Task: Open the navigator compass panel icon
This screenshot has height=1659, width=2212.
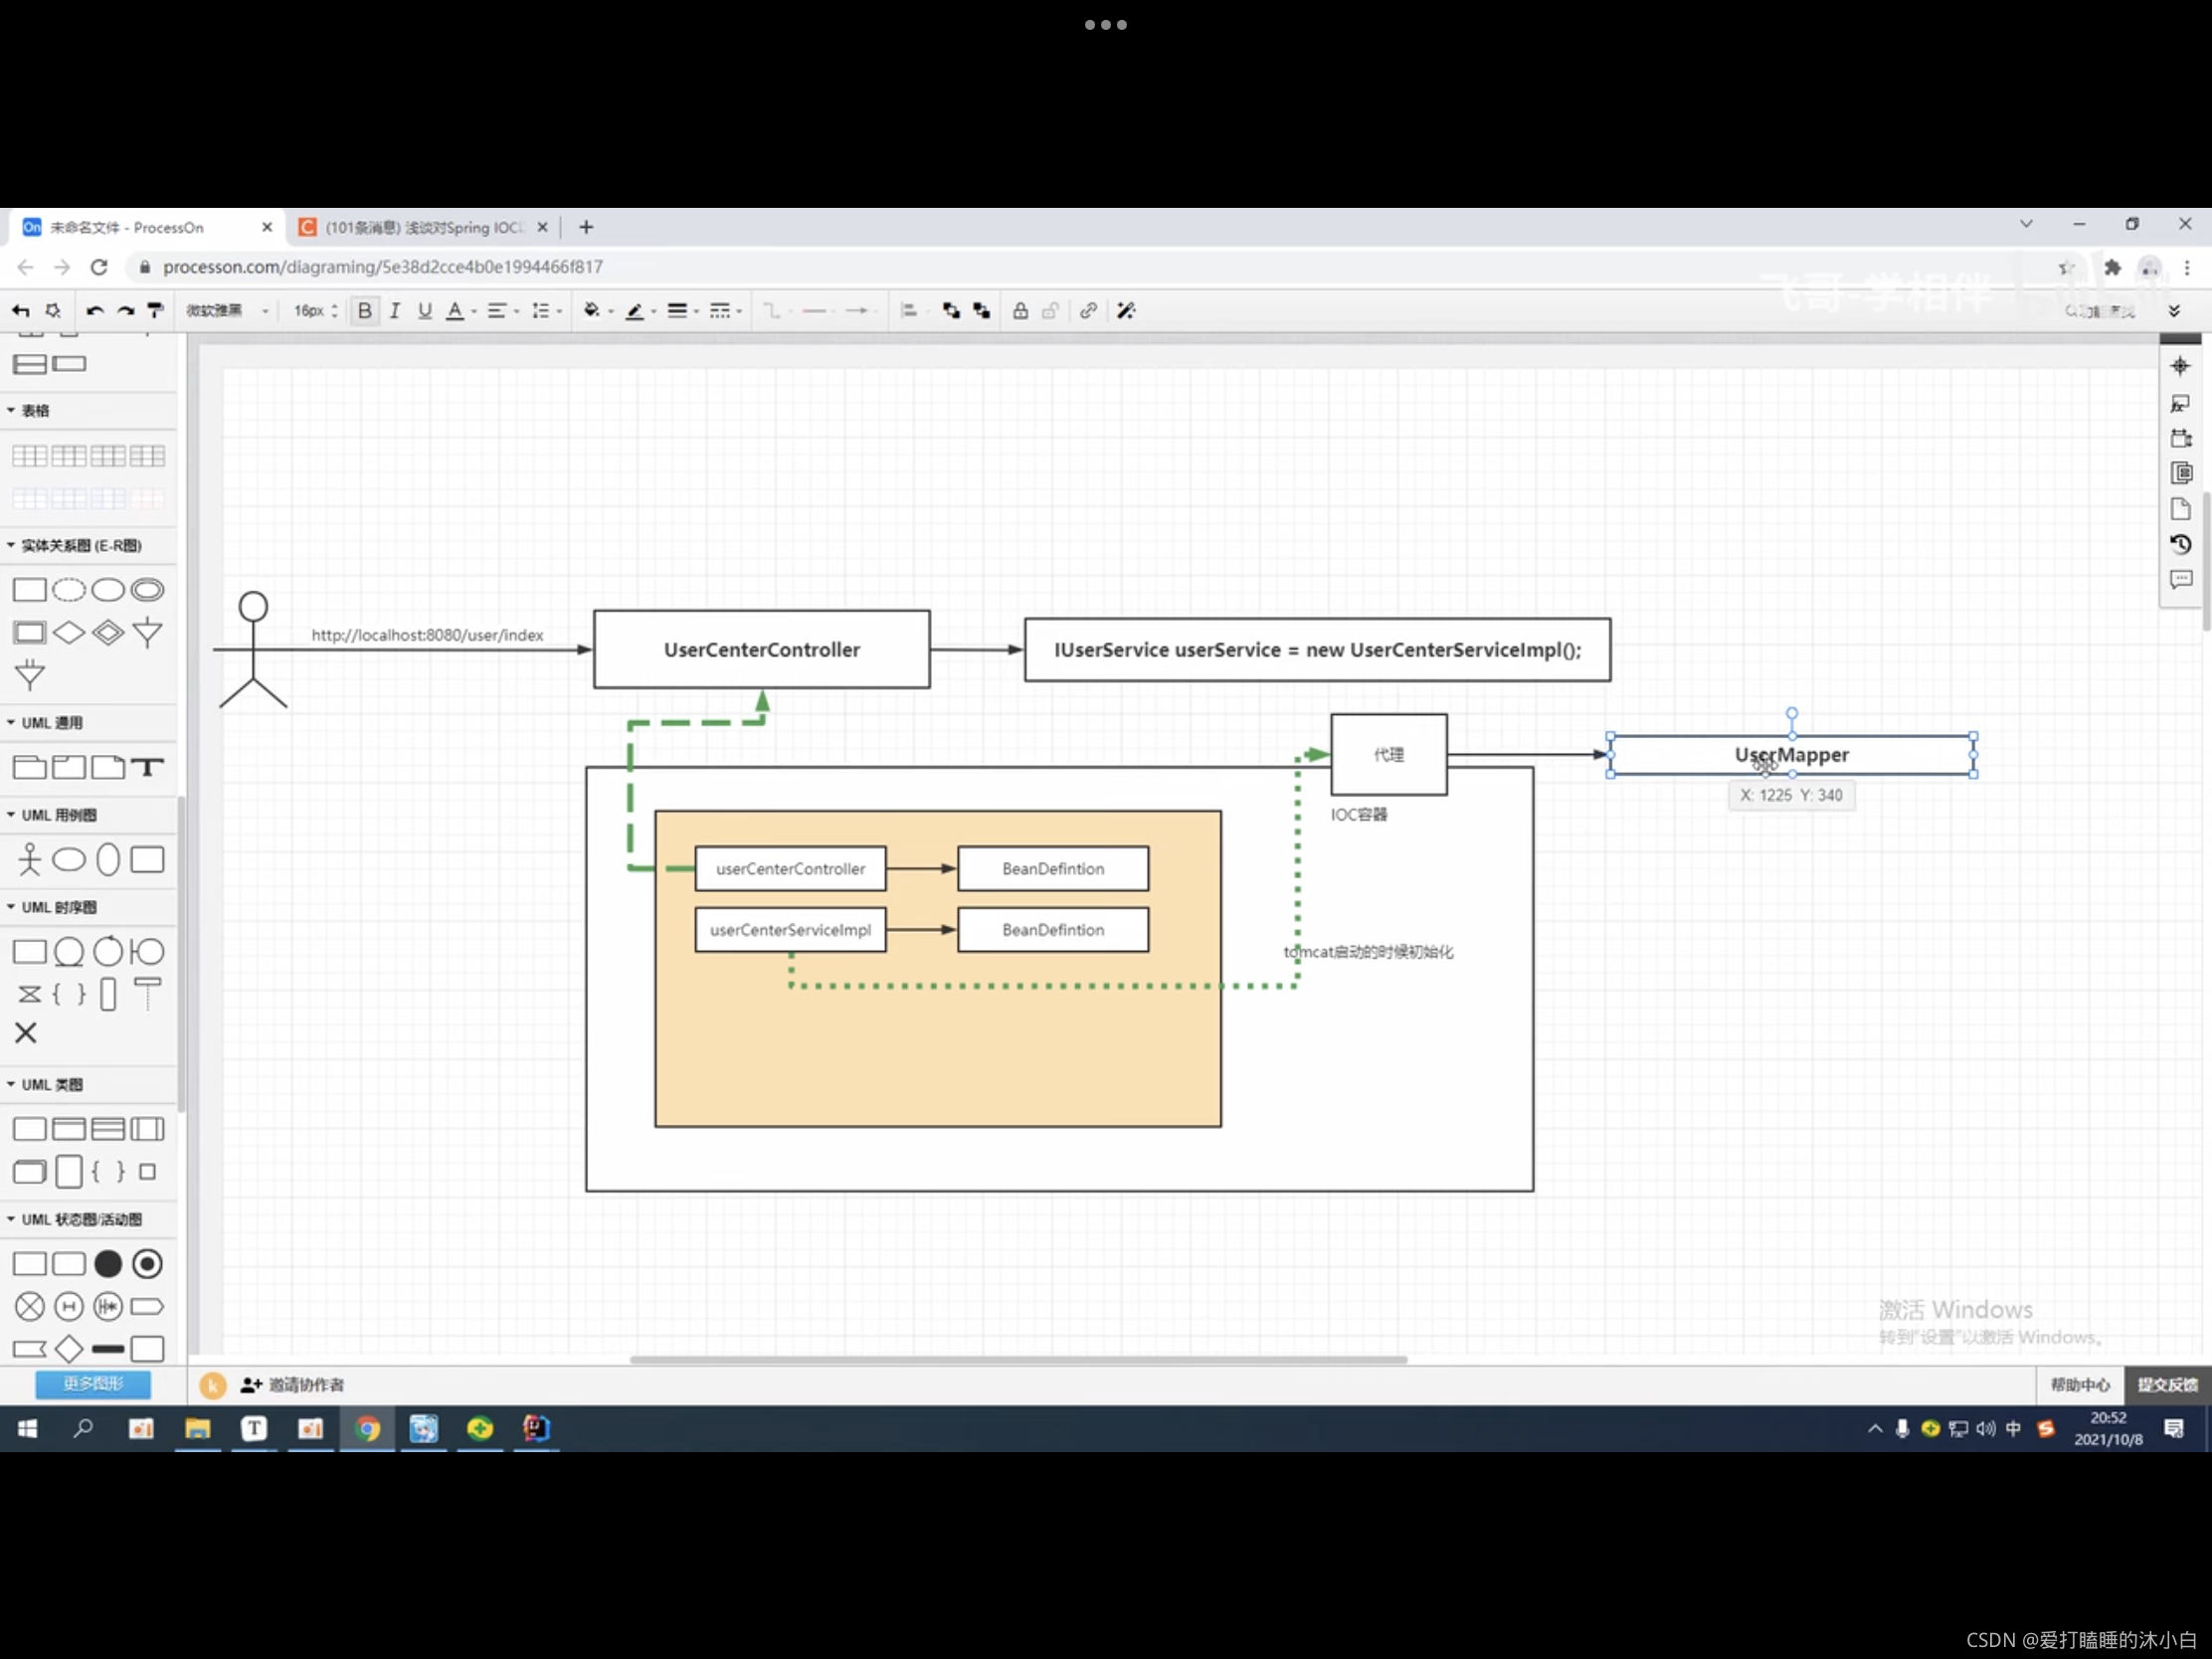Action: click(x=2180, y=366)
